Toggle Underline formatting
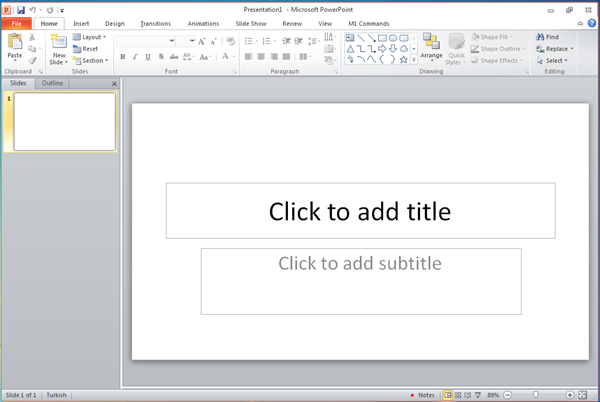600x402 pixels. click(x=148, y=57)
